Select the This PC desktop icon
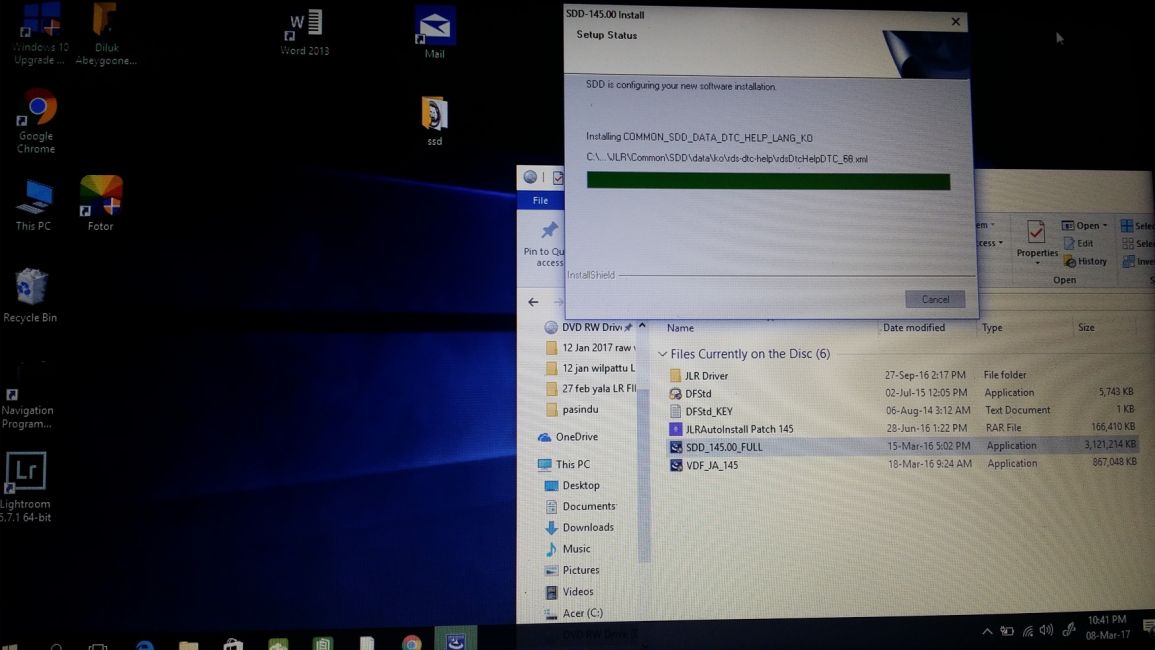The width and height of the screenshot is (1155, 650). tap(34, 205)
